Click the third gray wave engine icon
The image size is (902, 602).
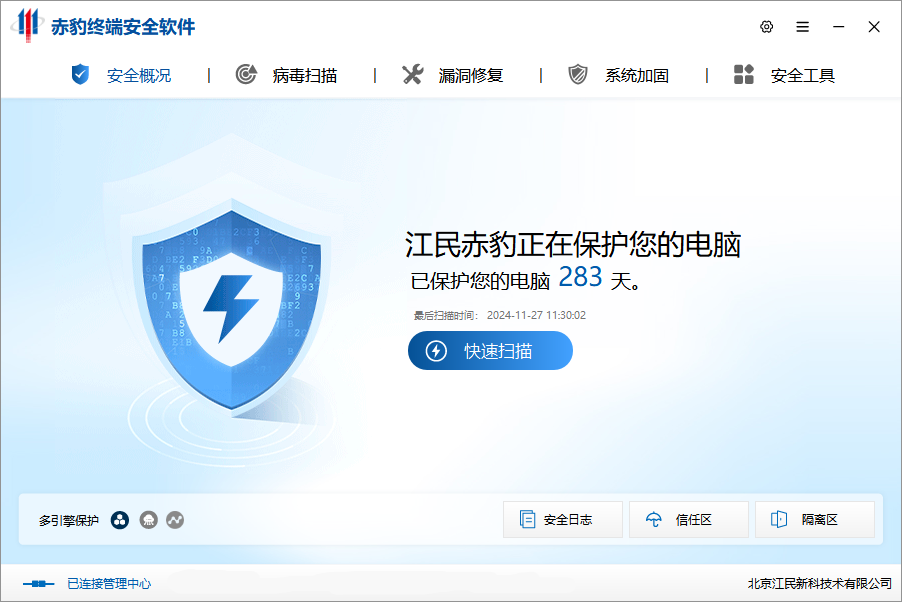(x=175, y=520)
